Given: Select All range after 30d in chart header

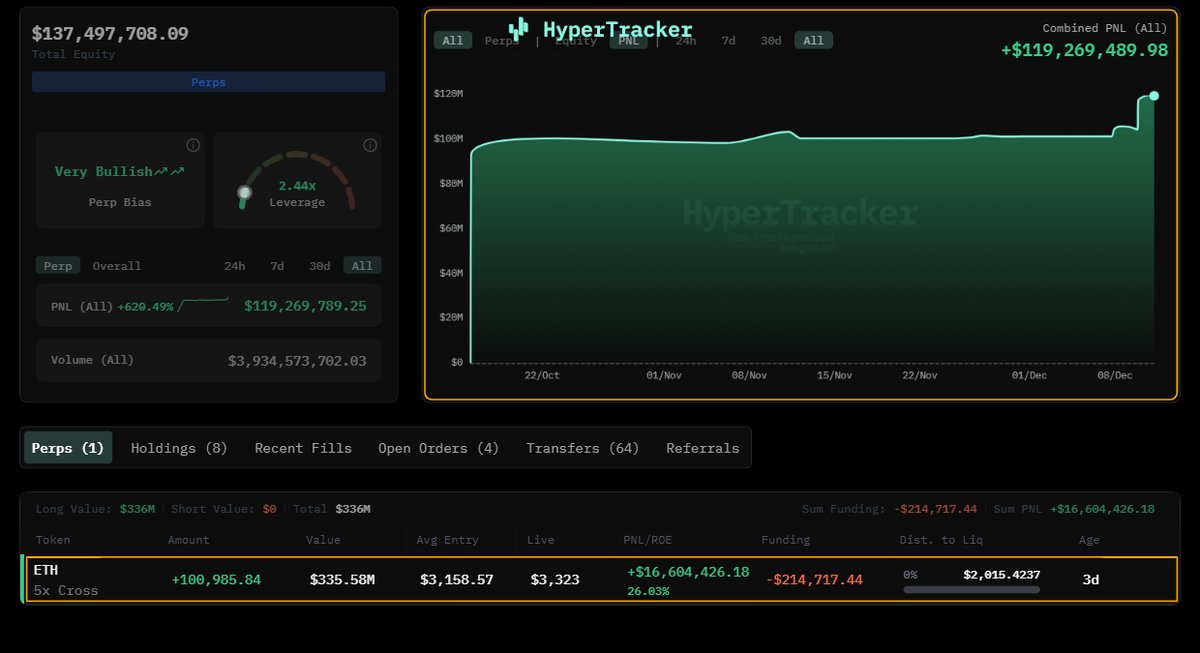Looking at the screenshot, I should [x=813, y=41].
